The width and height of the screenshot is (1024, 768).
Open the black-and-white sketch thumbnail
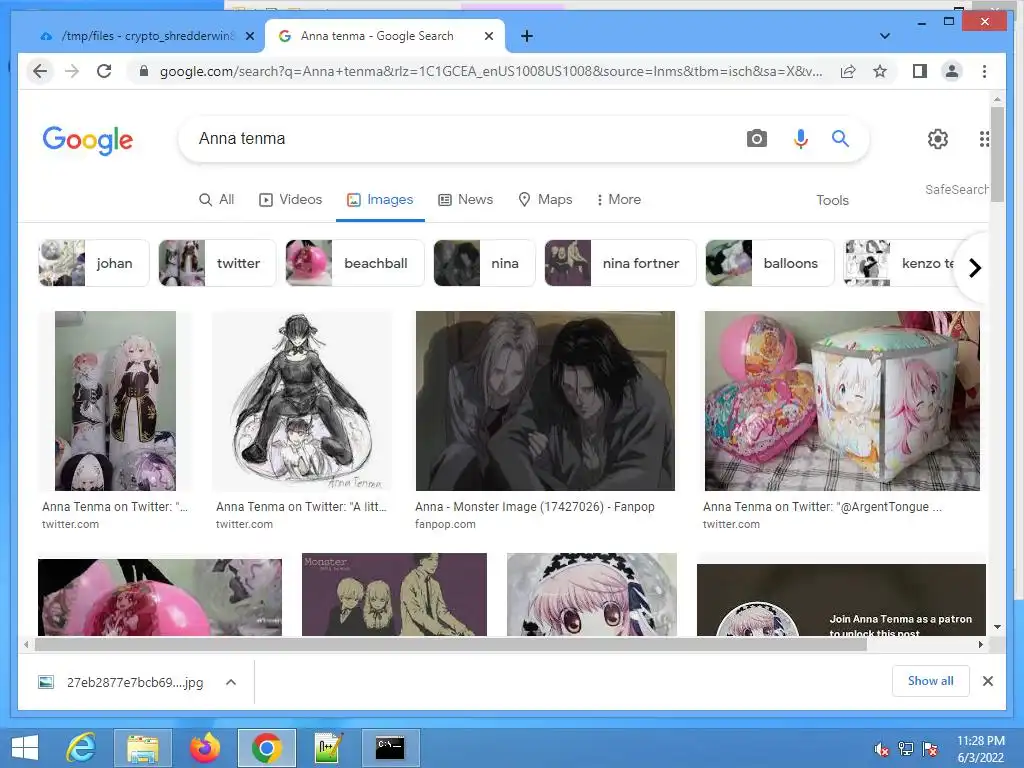click(302, 400)
